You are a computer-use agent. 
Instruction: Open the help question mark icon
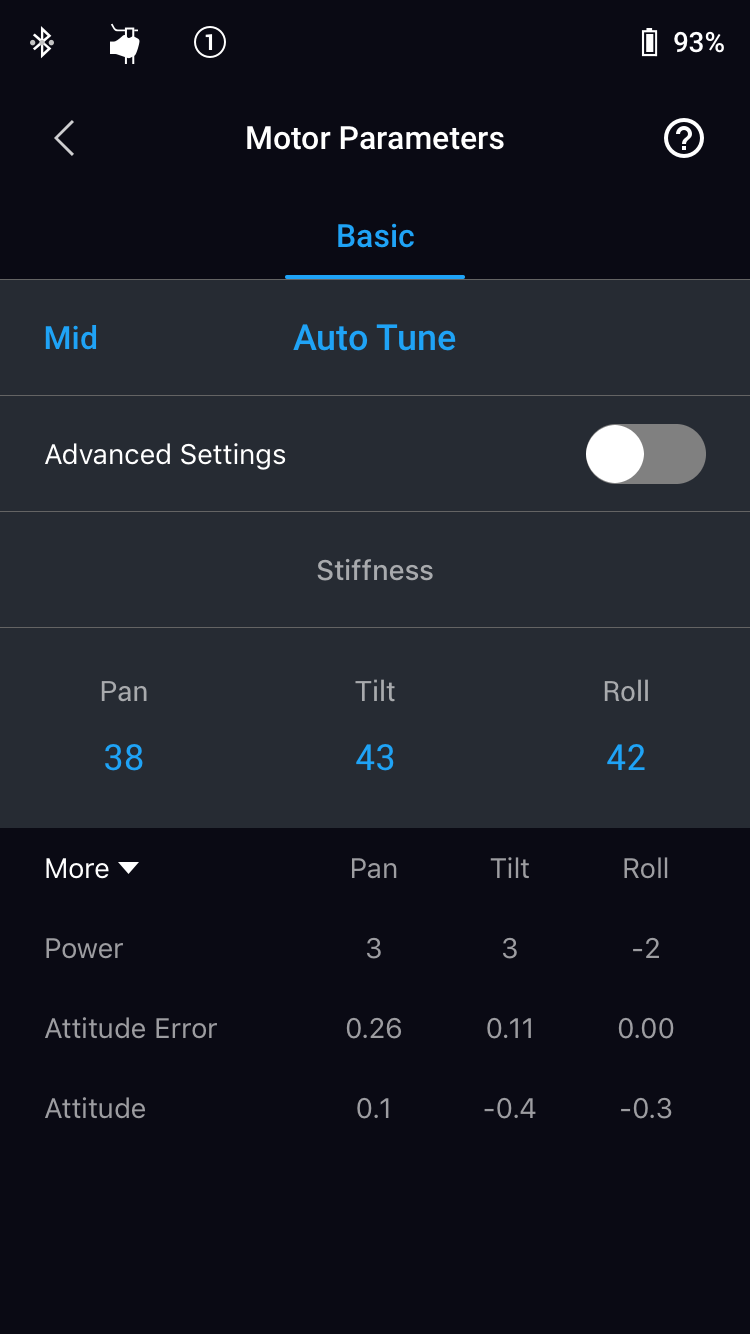point(684,138)
